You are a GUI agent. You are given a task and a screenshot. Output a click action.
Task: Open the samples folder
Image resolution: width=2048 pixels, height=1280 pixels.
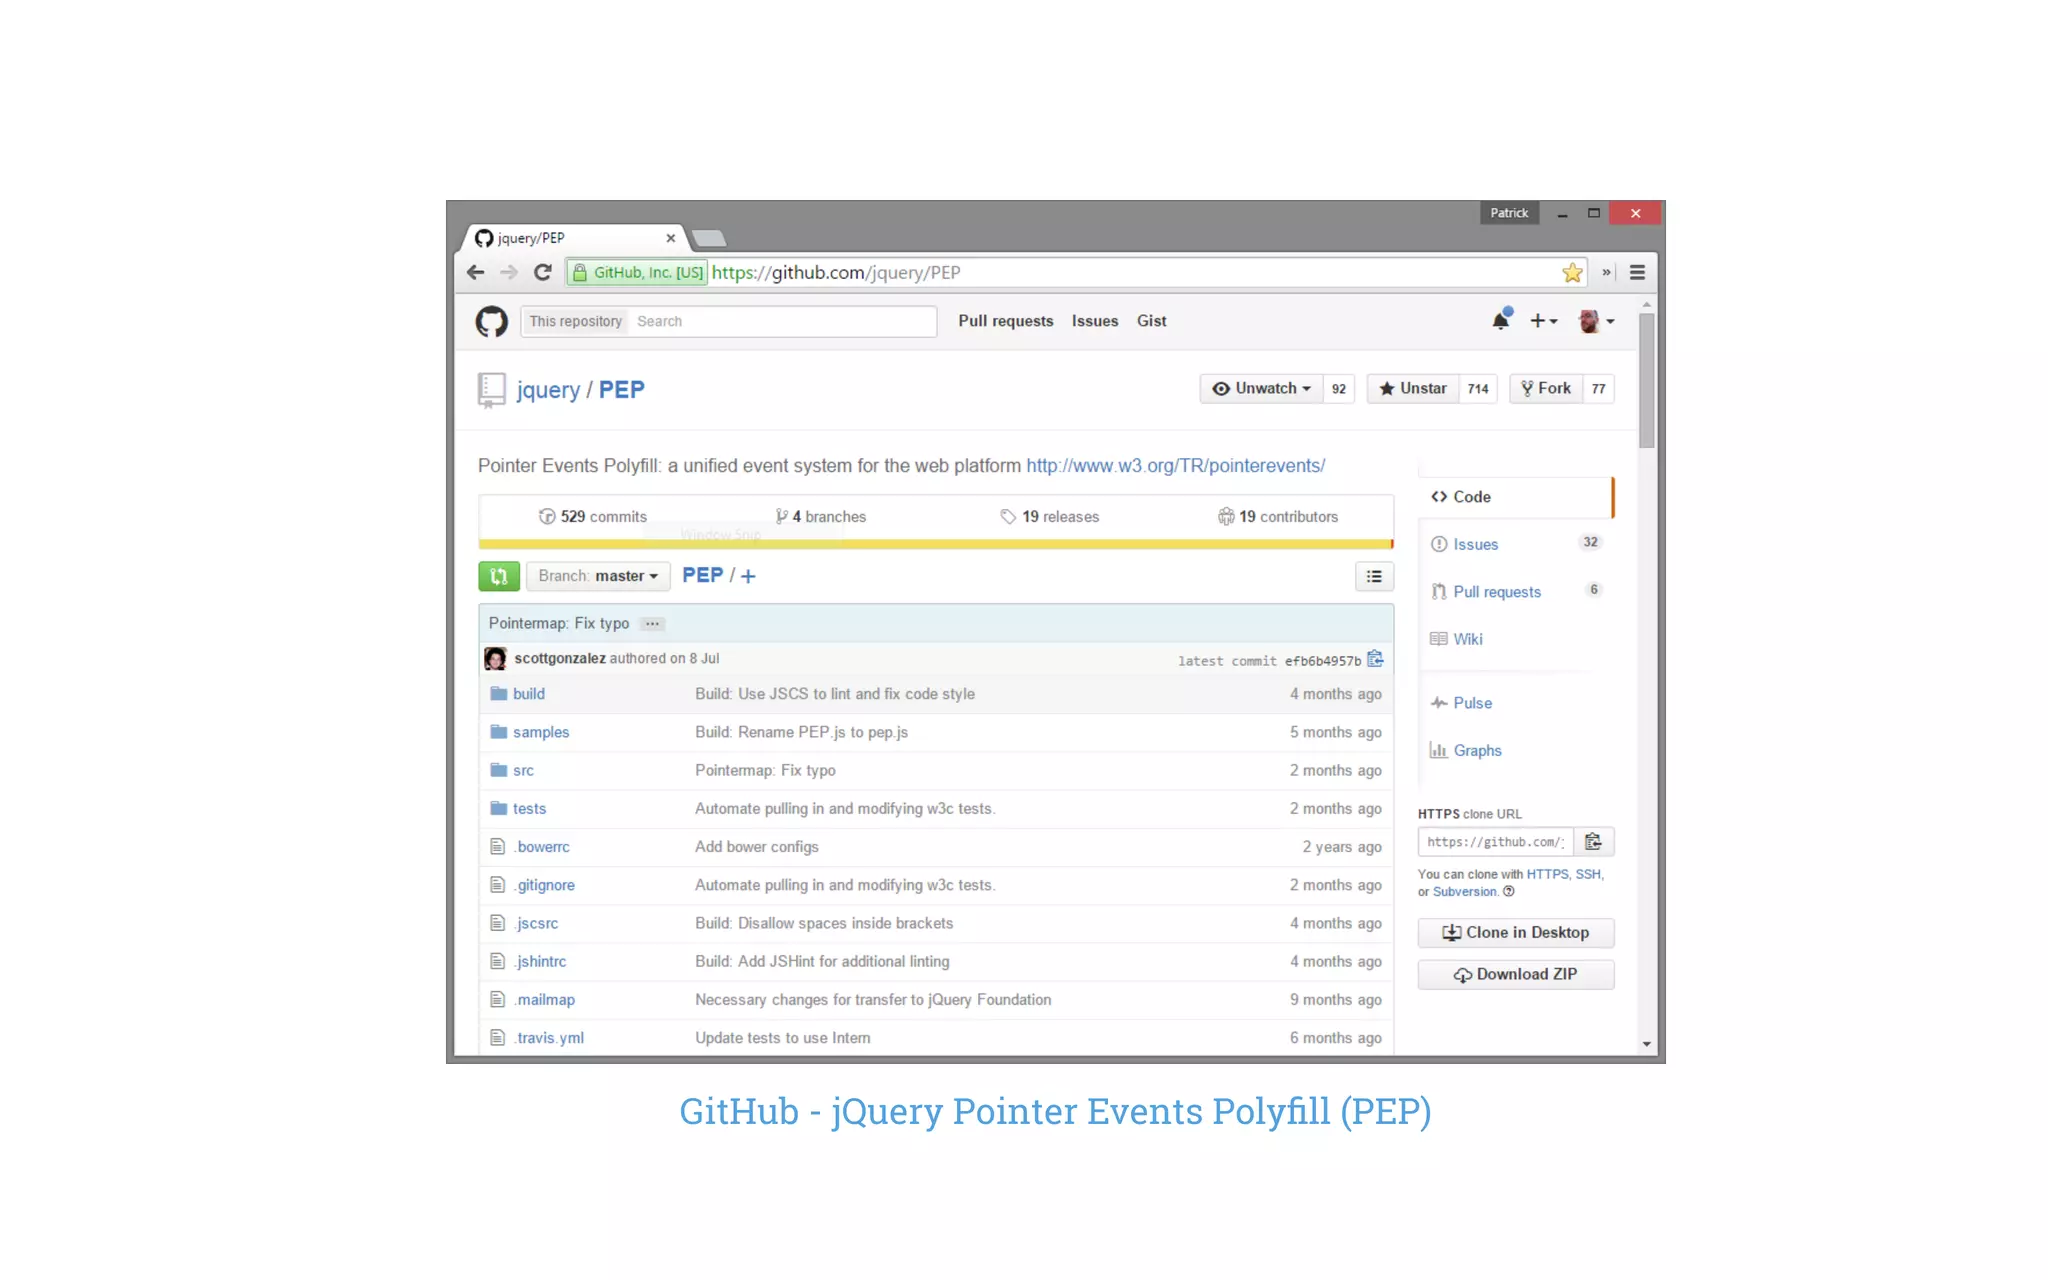coord(541,732)
